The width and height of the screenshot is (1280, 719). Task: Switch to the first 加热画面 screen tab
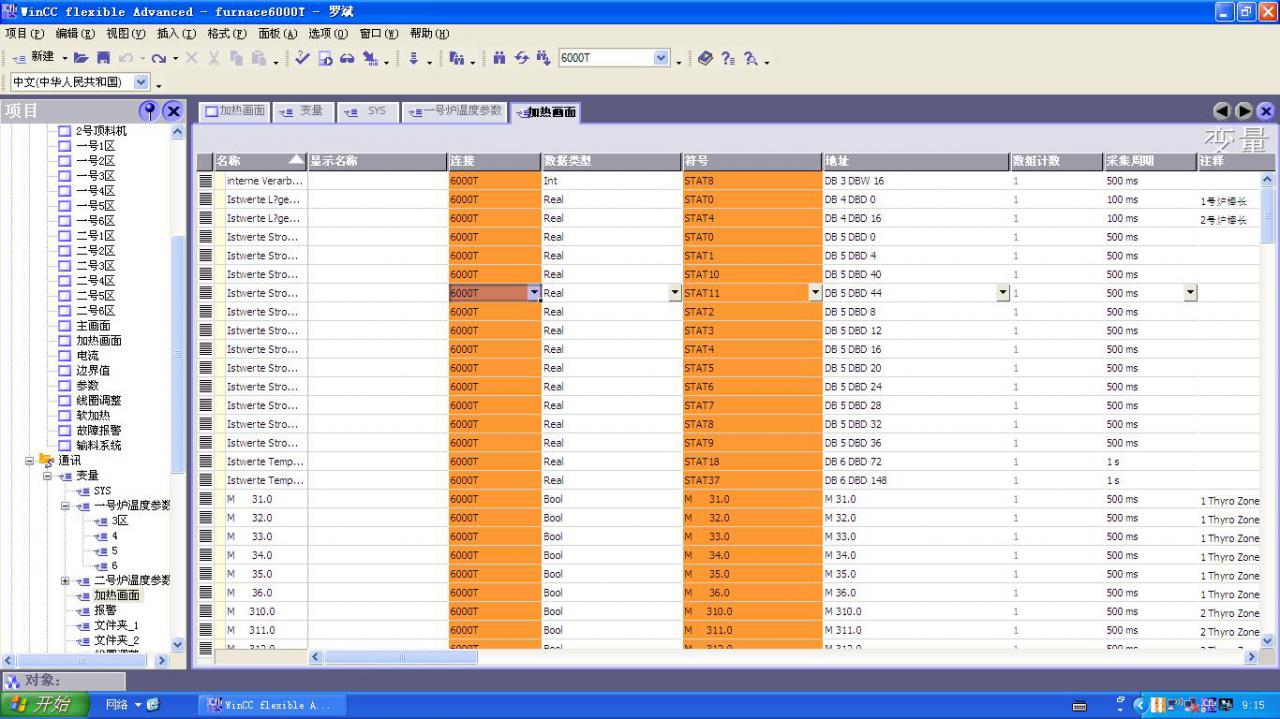tap(235, 111)
